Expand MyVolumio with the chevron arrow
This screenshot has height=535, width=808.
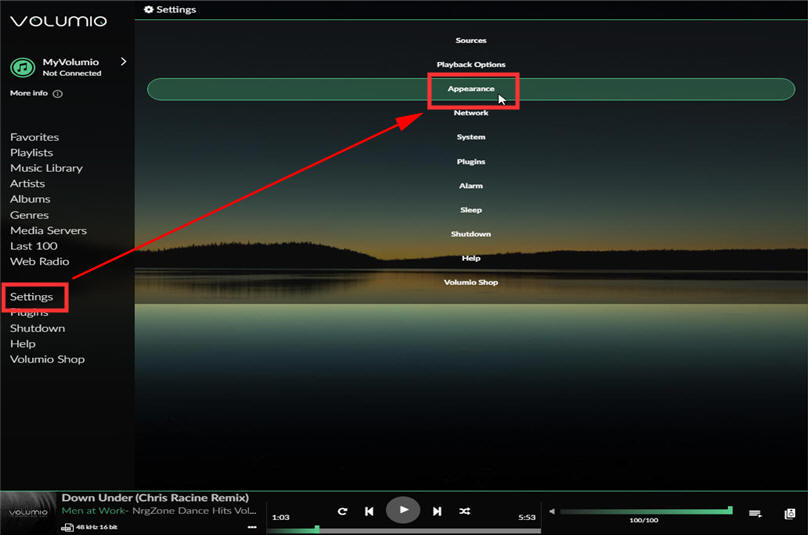[123, 62]
